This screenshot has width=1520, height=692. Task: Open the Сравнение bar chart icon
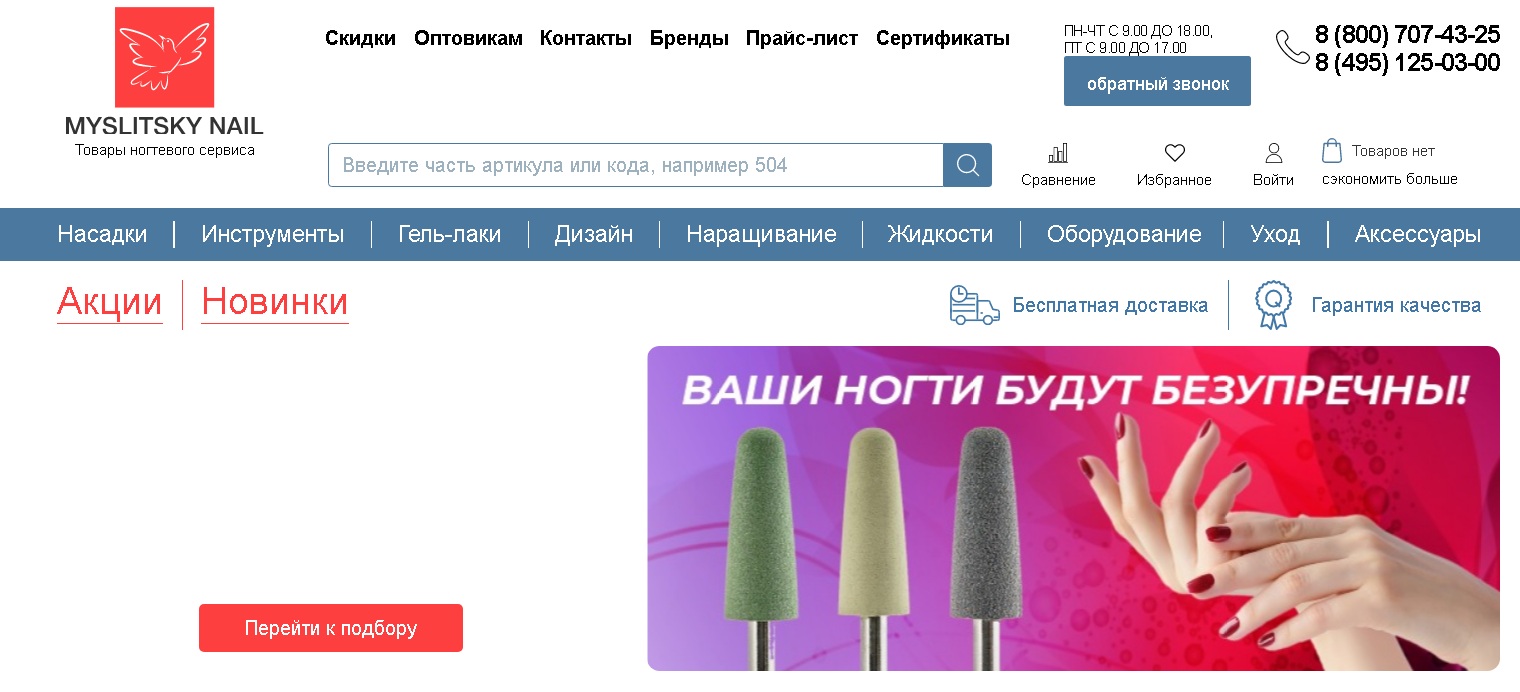pos(1058,153)
